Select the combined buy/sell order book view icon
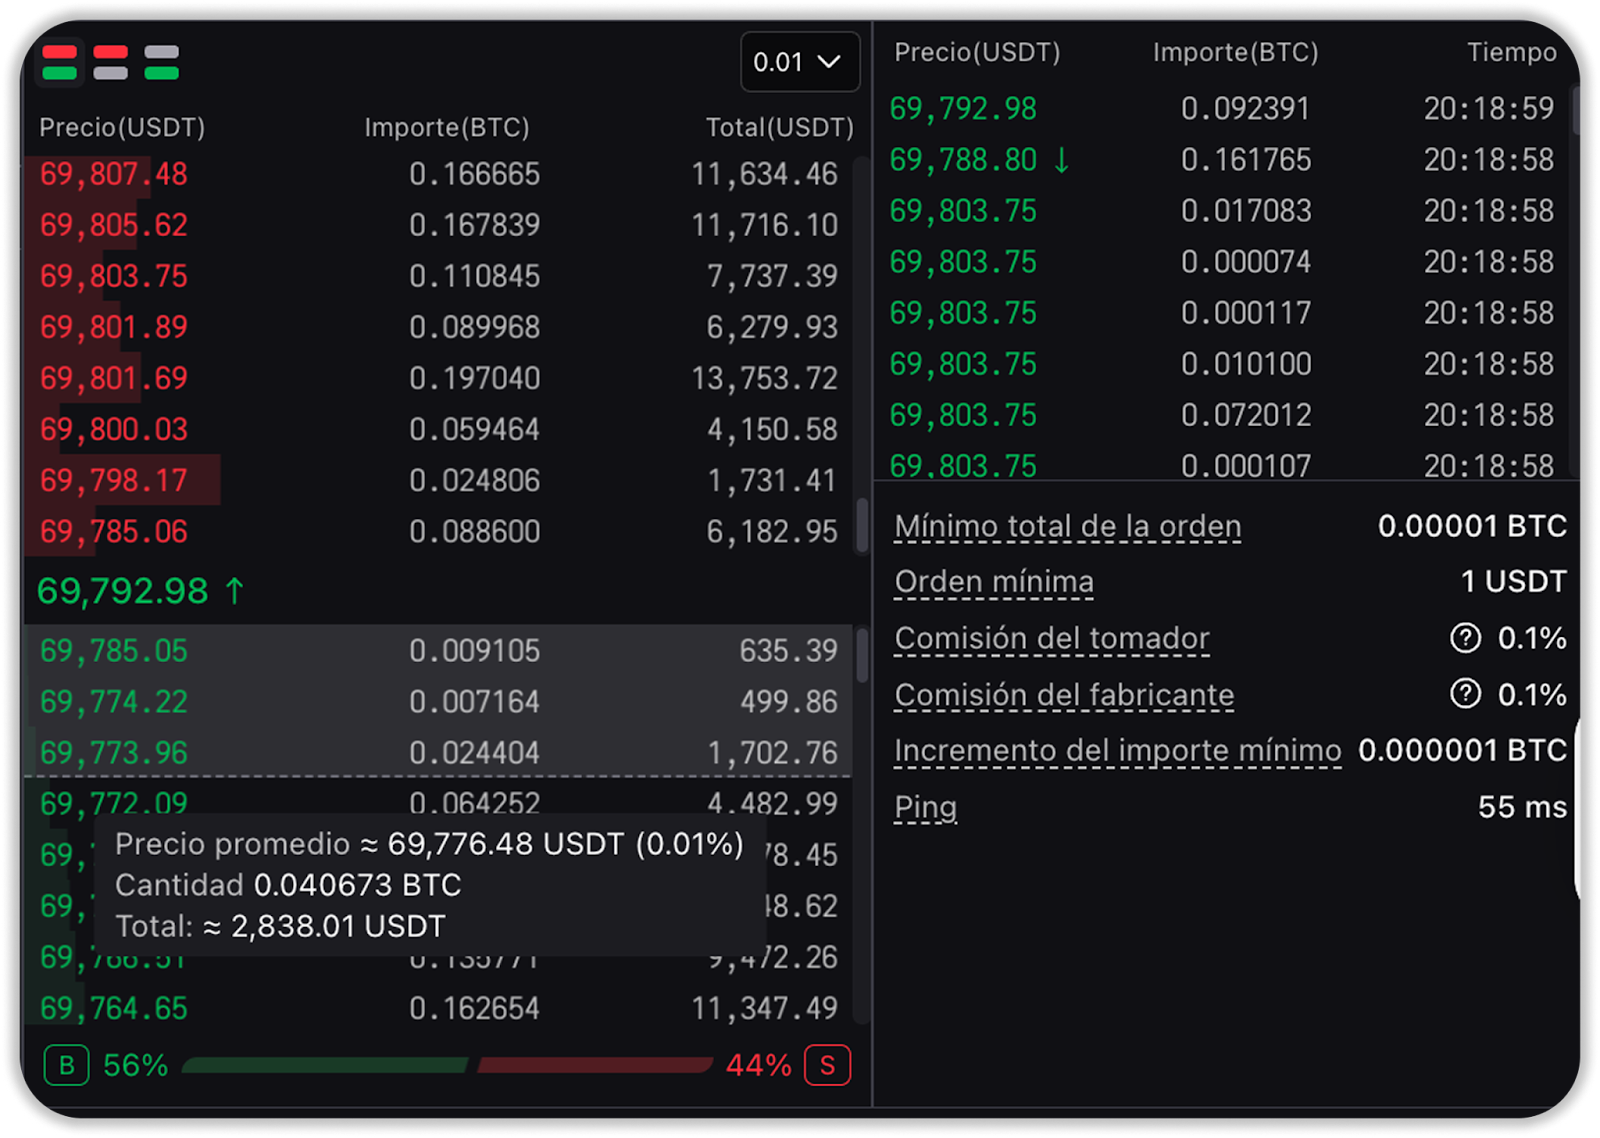The width and height of the screenshot is (1600, 1138). [60, 62]
